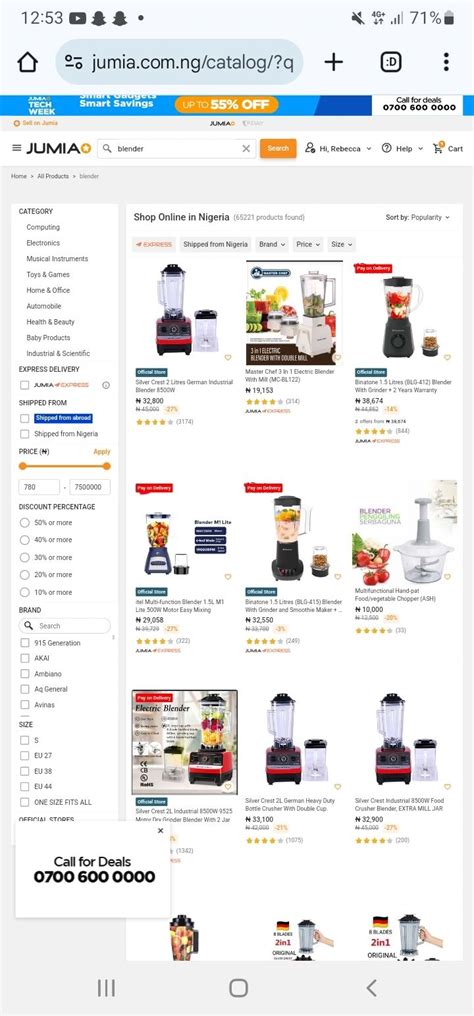474x1016 pixels.
Task: Choose the Electronics category
Action: pos(43,243)
